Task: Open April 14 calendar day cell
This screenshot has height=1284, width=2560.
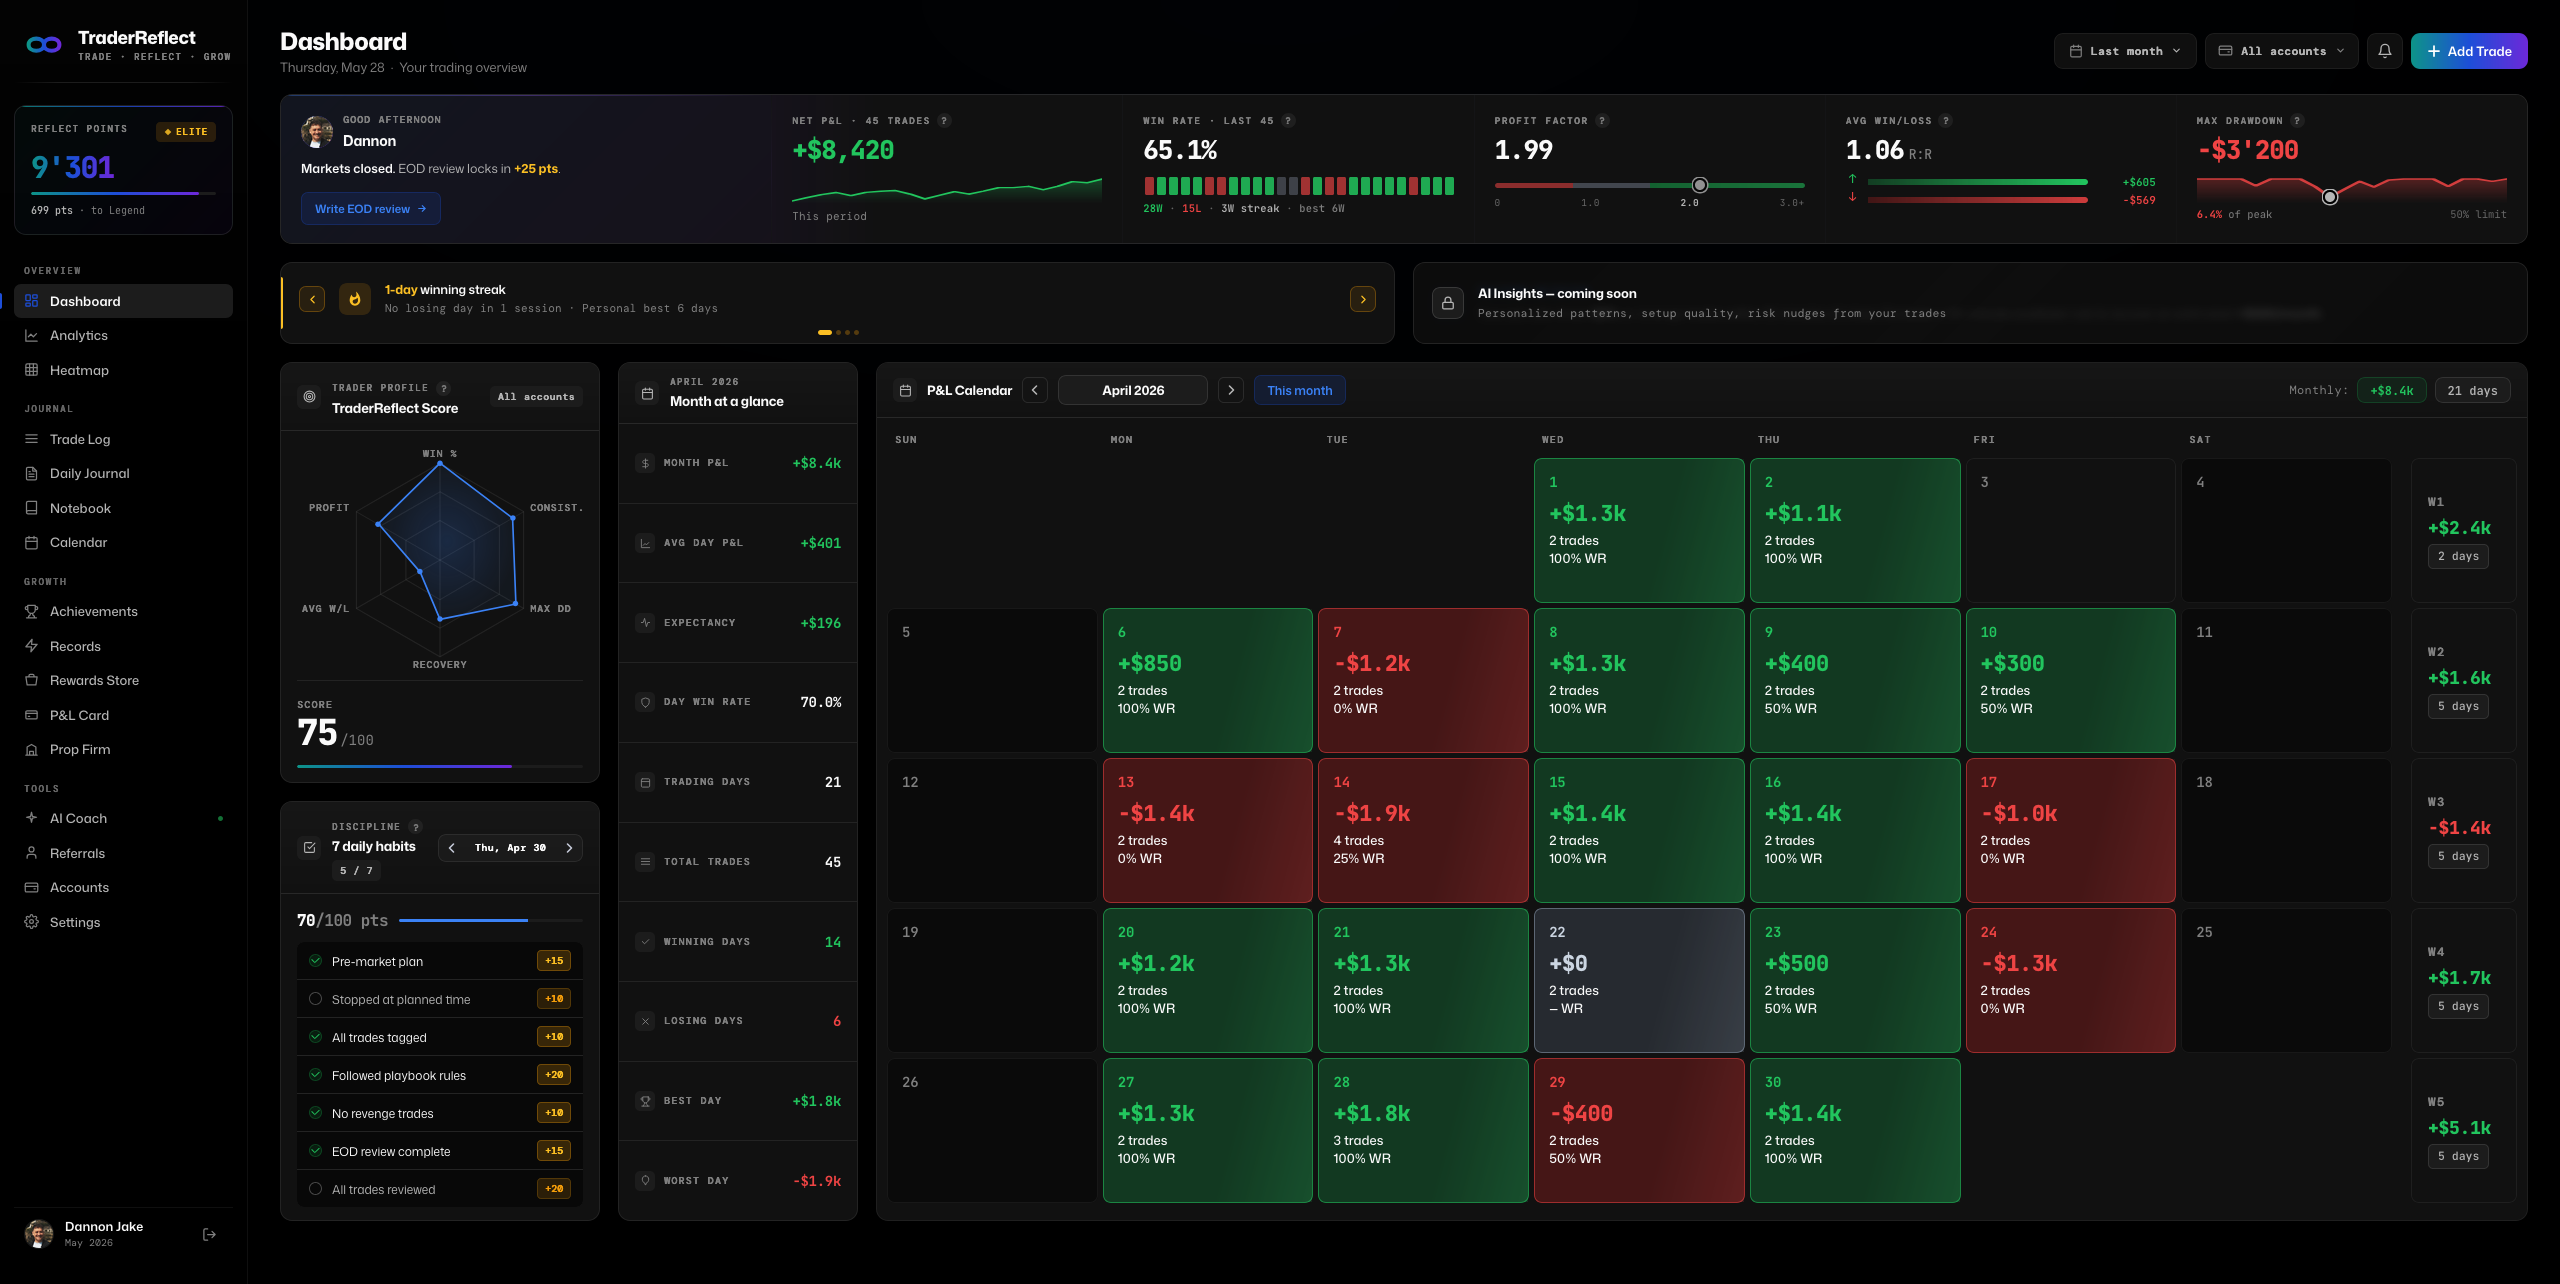Action: (x=1423, y=830)
